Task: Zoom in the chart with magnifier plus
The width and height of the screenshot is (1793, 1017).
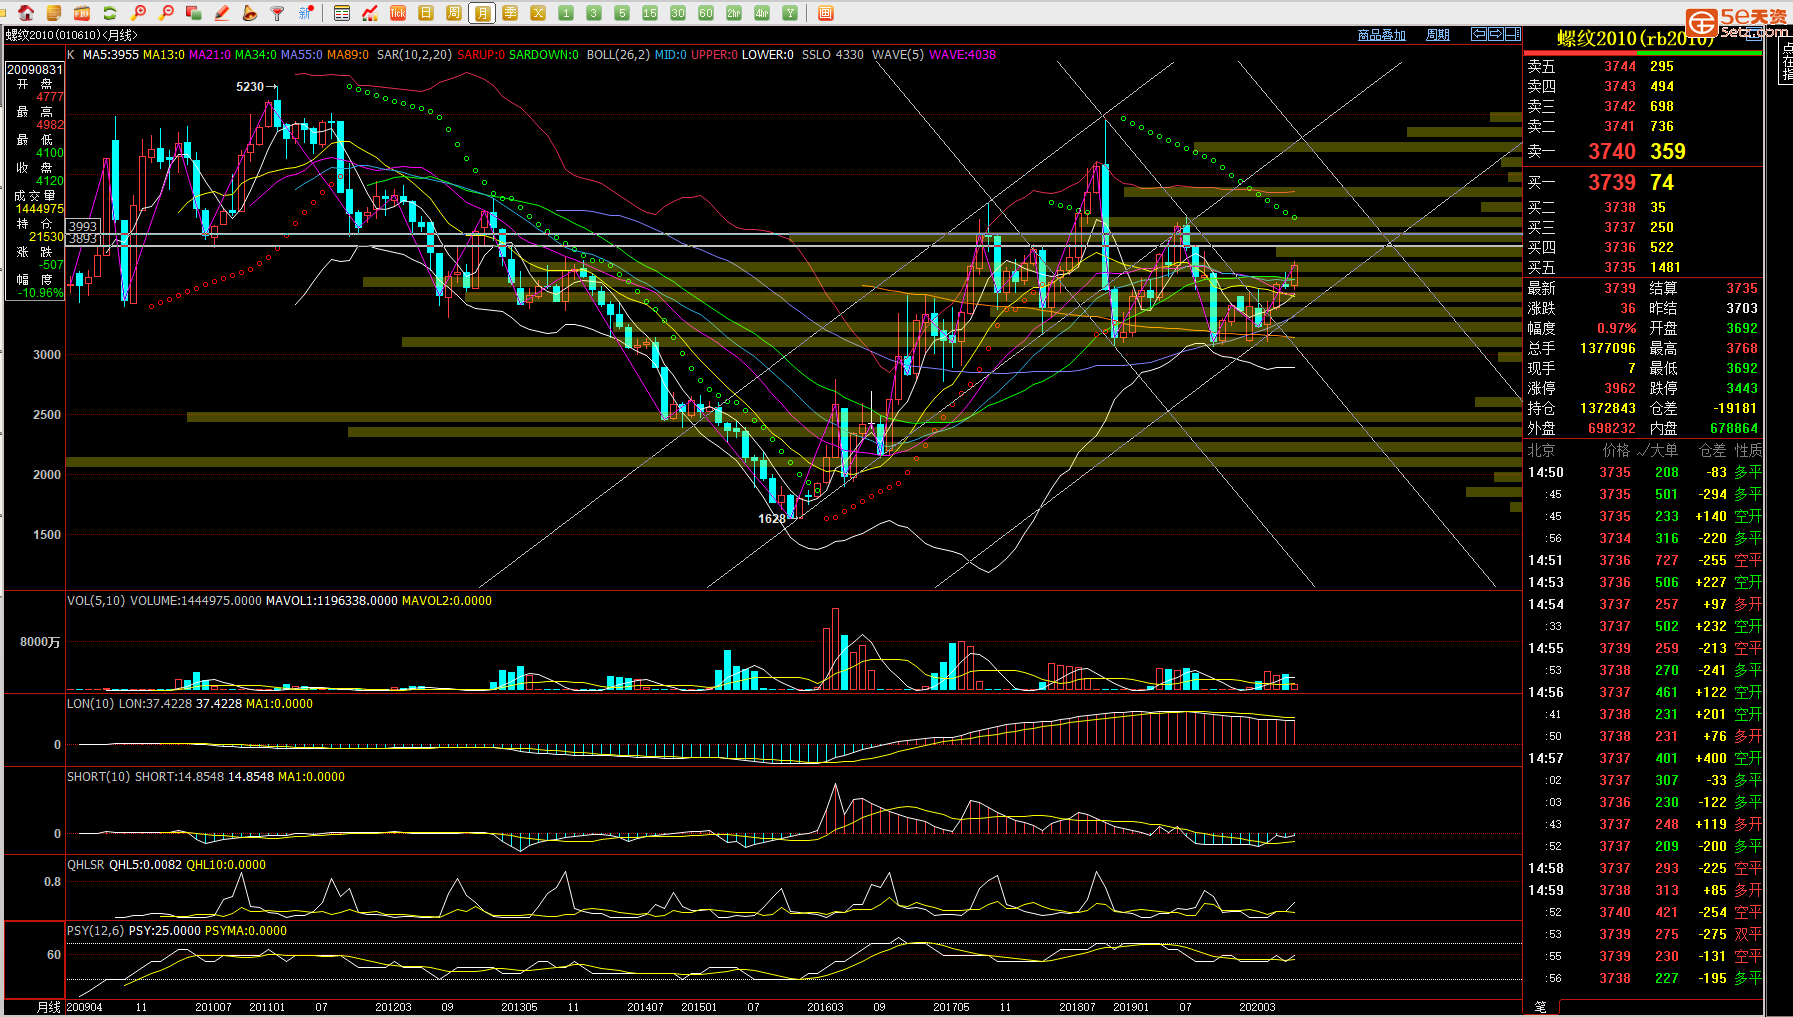Action: pos(139,13)
